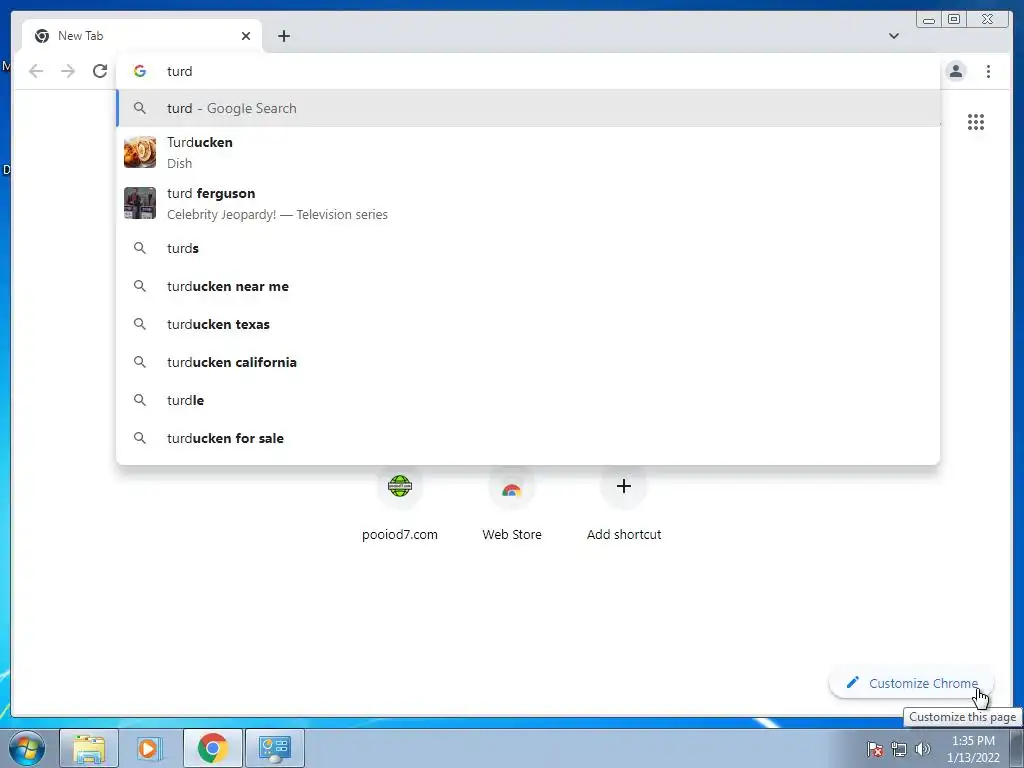Click the volume speaker tray icon

click(x=923, y=749)
